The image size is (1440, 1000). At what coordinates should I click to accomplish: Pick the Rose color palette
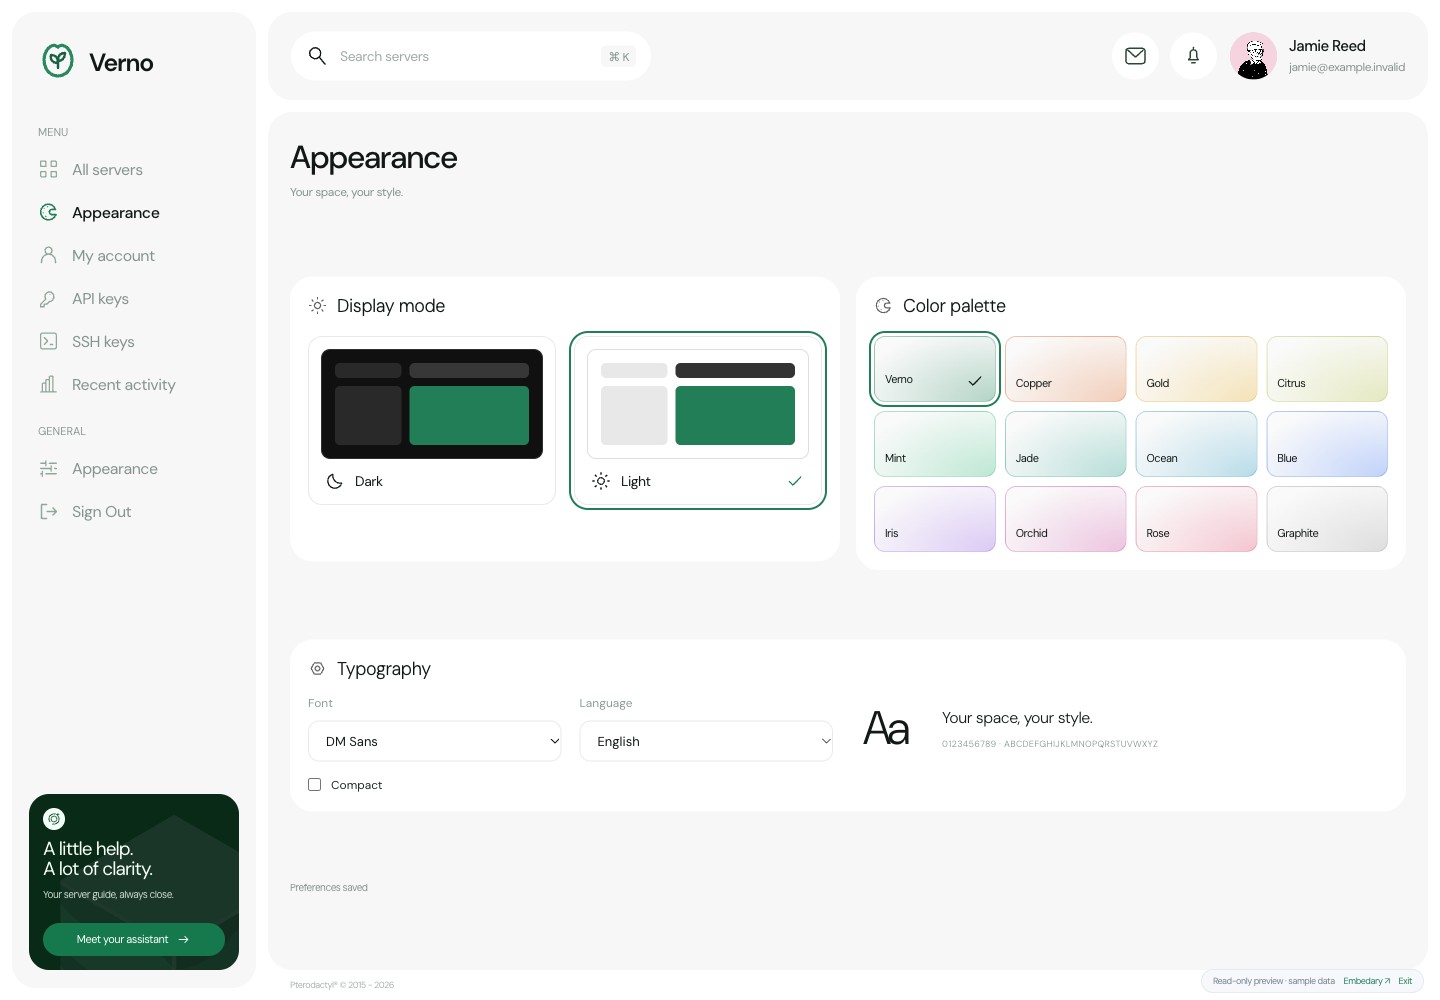click(1196, 519)
